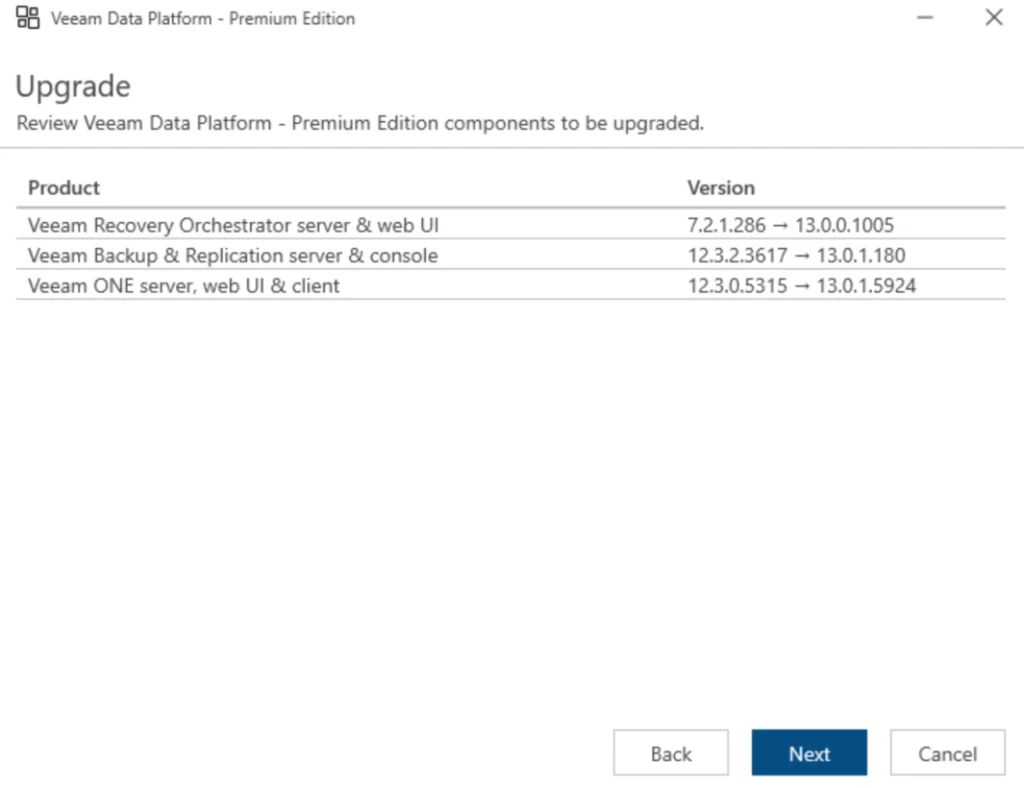
Task: Click the Product column header
Action: pyautogui.click(x=64, y=188)
